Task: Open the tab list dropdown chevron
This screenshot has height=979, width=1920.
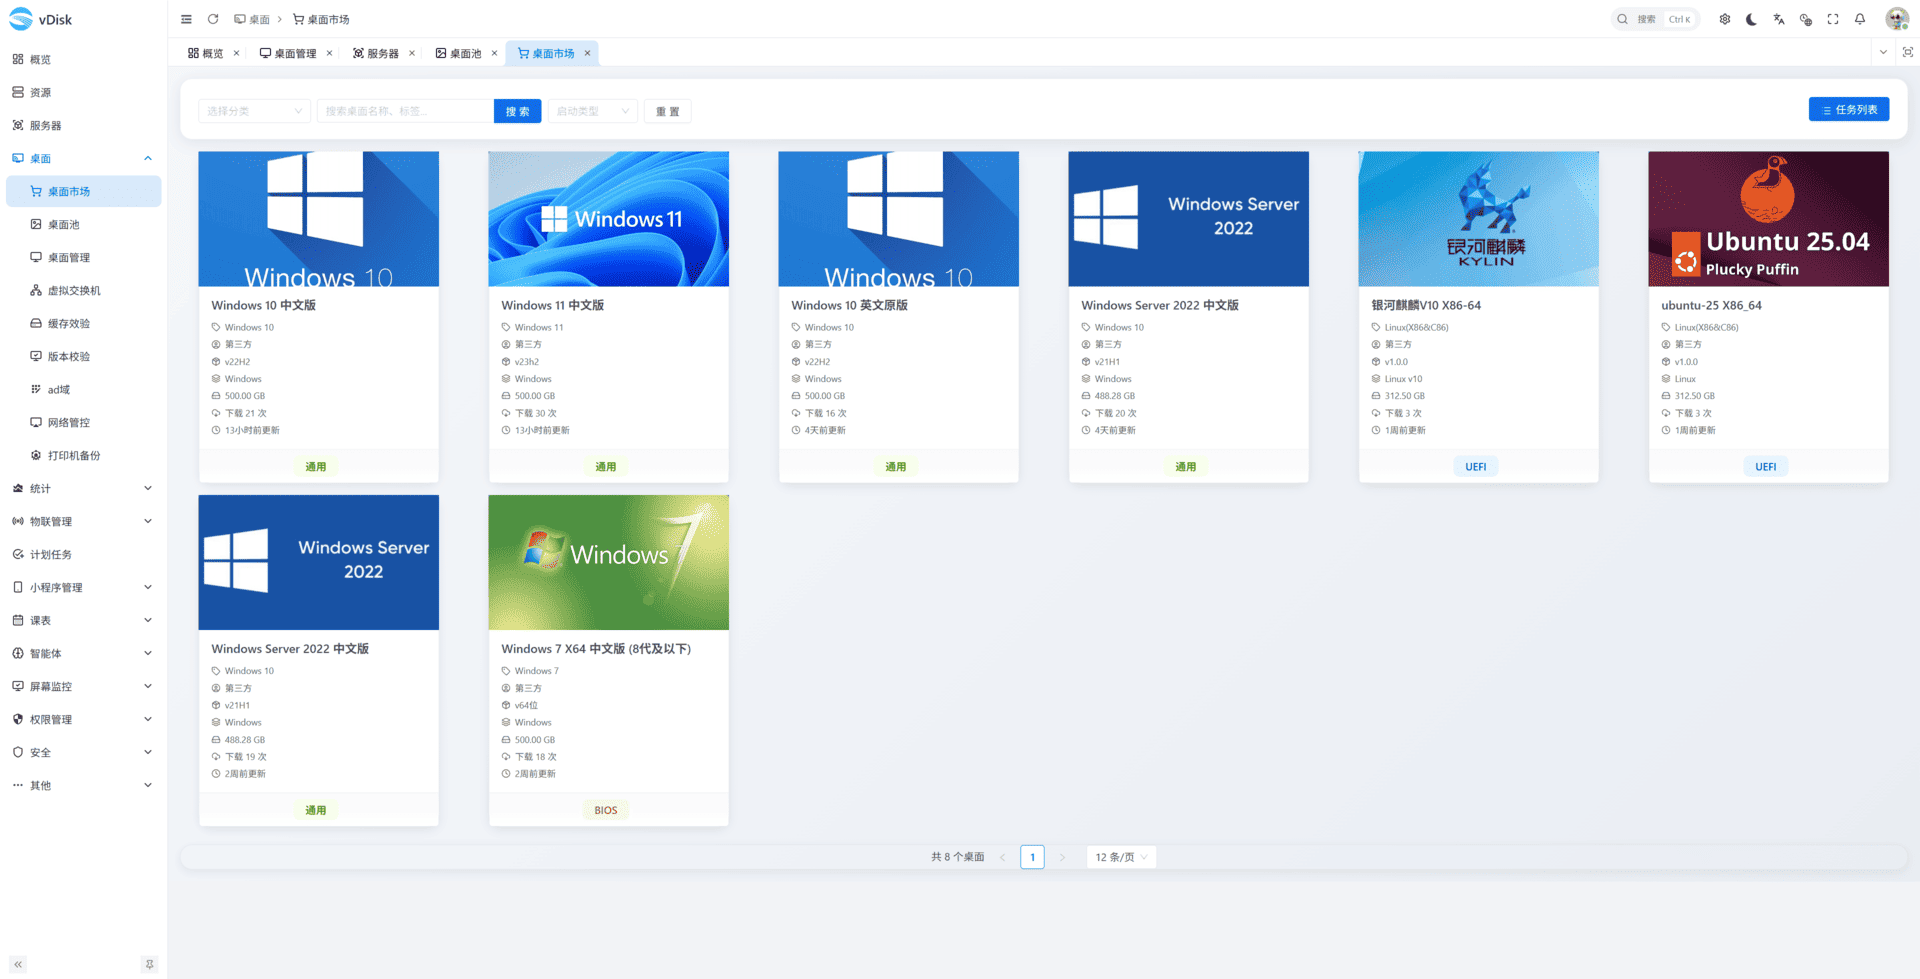Action: (x=1883, y=52)
